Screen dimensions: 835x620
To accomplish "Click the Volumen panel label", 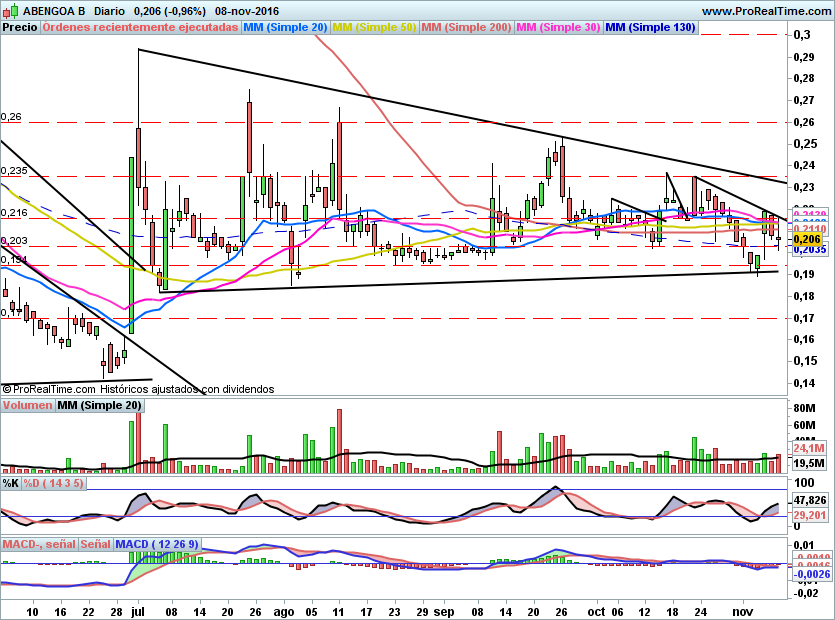I will pos(27,405).
